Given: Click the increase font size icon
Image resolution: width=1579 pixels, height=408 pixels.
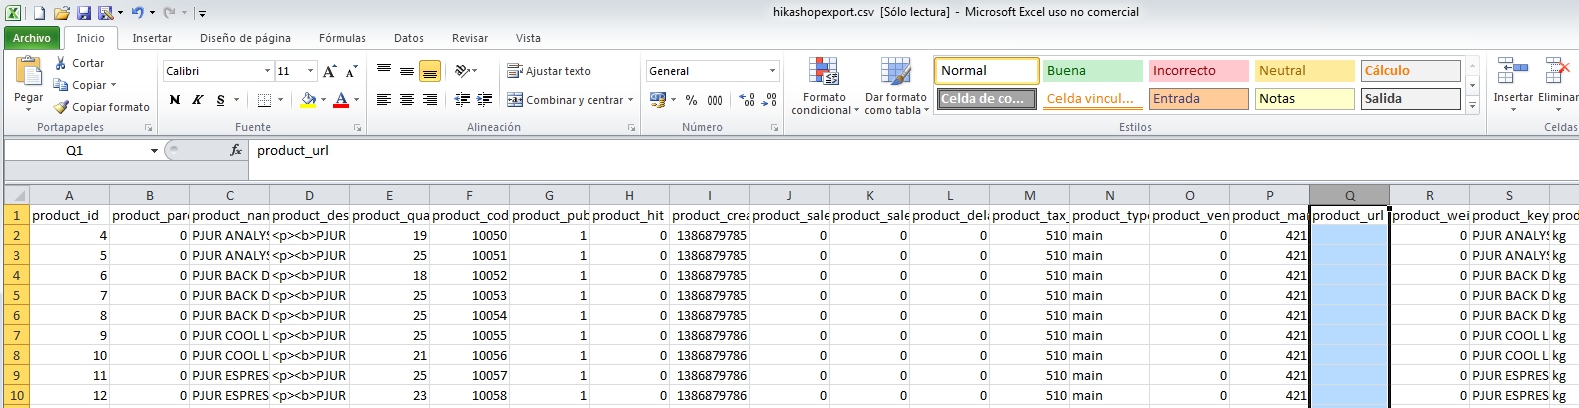Looking at the screenshot, I should [x=329, y=71].
